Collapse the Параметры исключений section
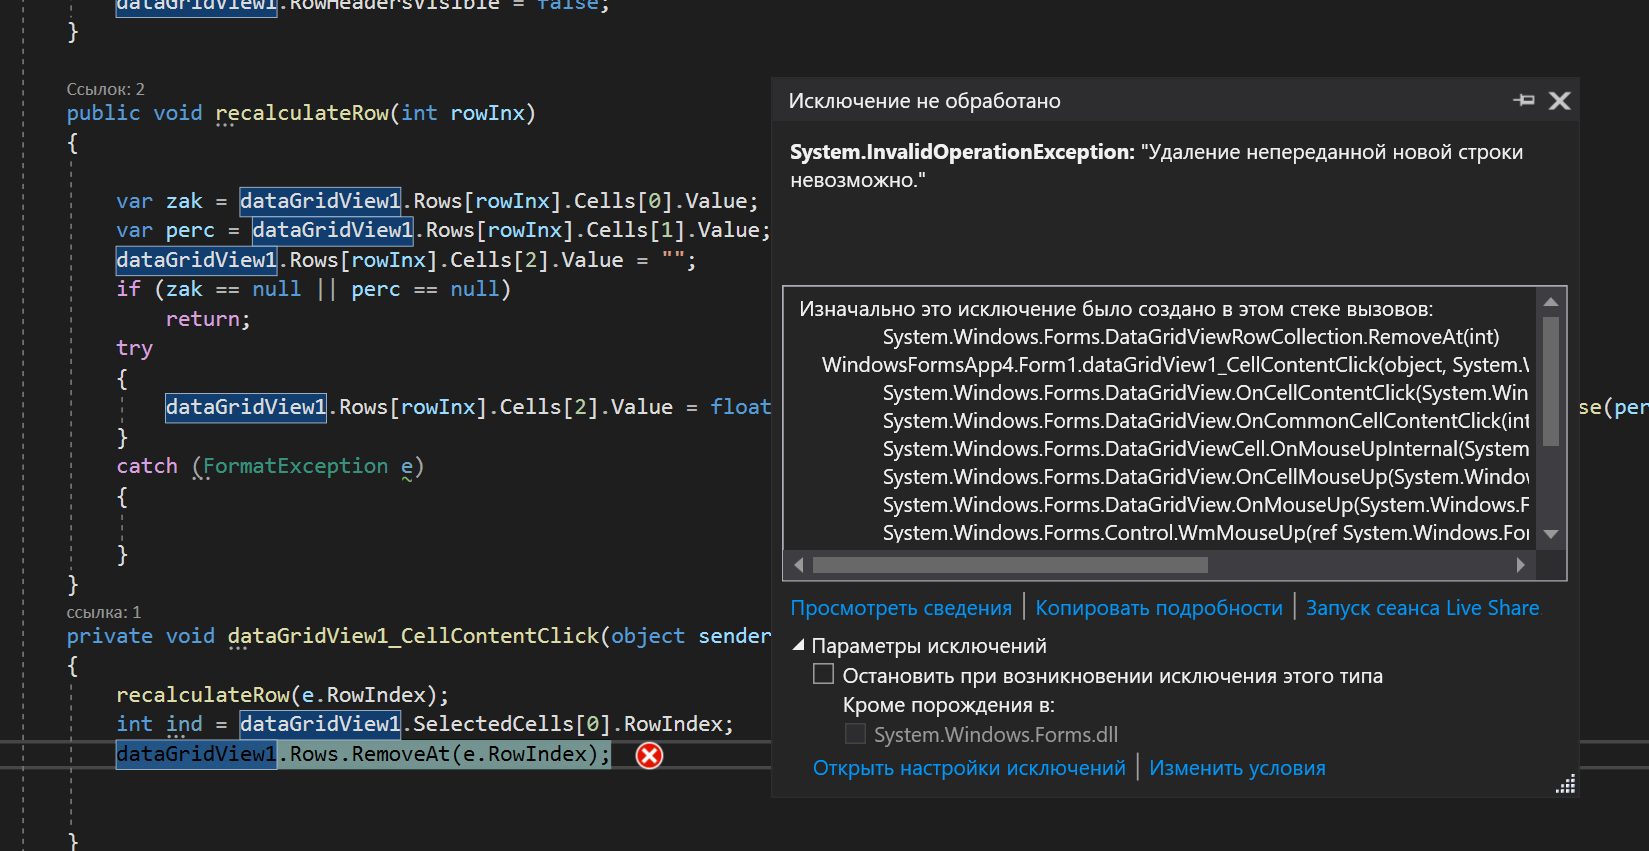Screen dimensions: 1649x851 (799, 646)
